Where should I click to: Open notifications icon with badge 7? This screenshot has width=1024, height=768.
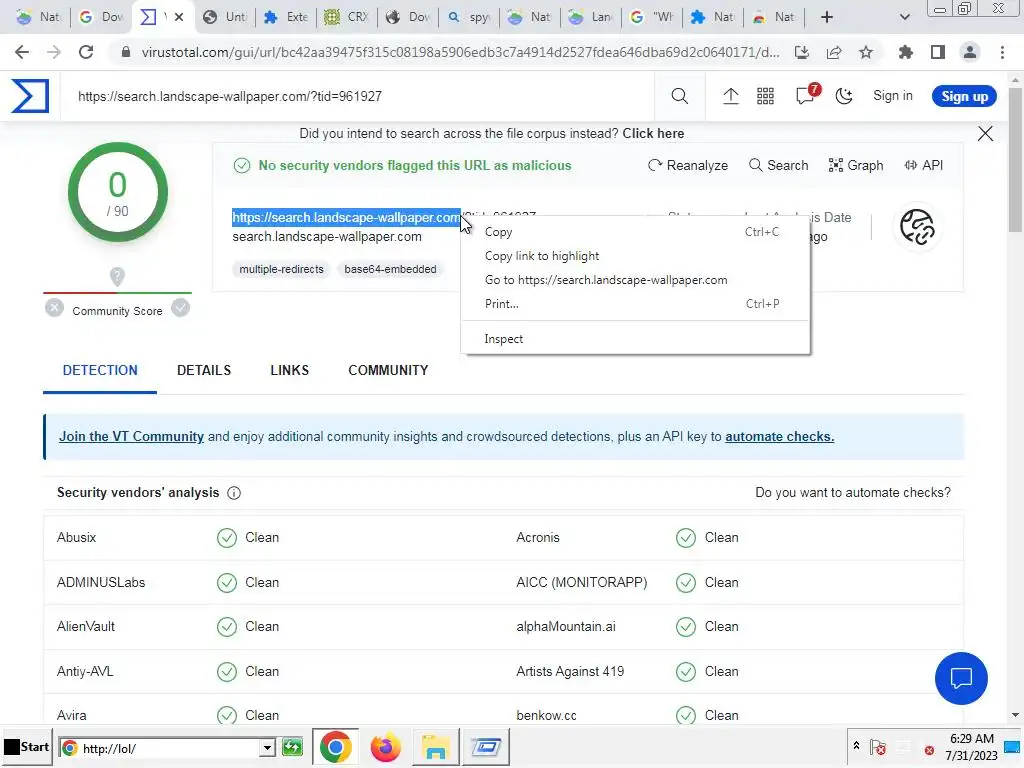pos(805,96)
